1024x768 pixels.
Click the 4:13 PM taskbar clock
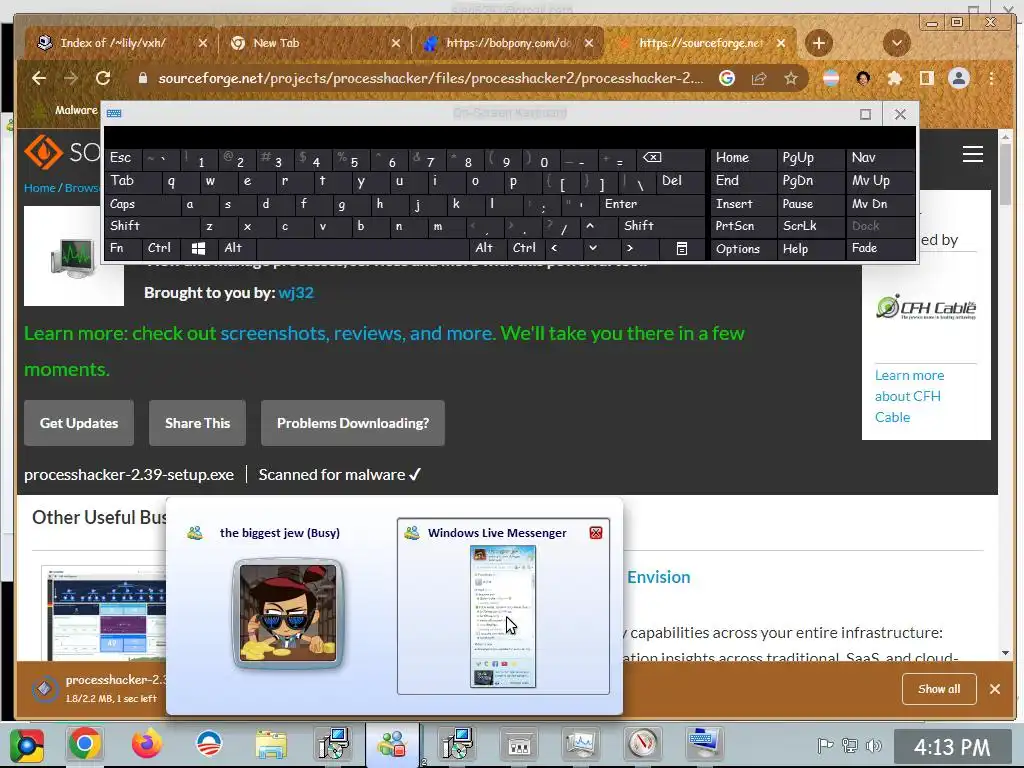point(952,746)
